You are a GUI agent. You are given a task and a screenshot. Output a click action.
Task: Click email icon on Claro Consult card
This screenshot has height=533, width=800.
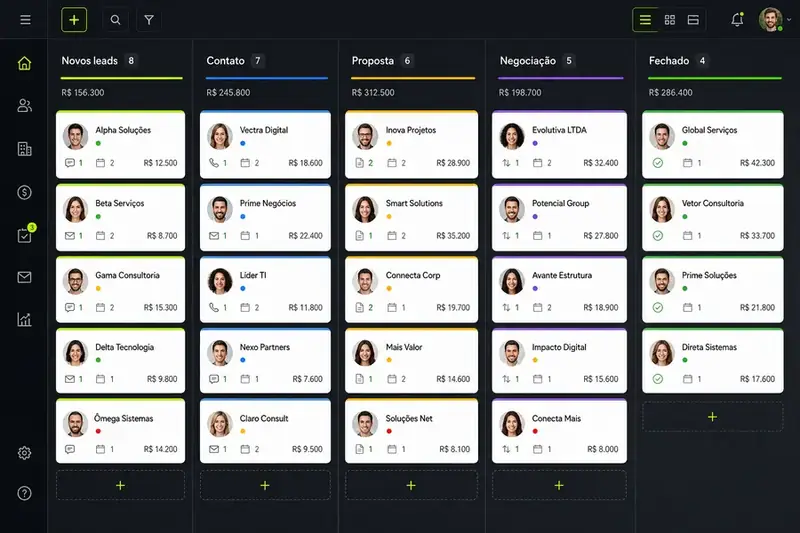pyautogui.click(x=214, y=449)
